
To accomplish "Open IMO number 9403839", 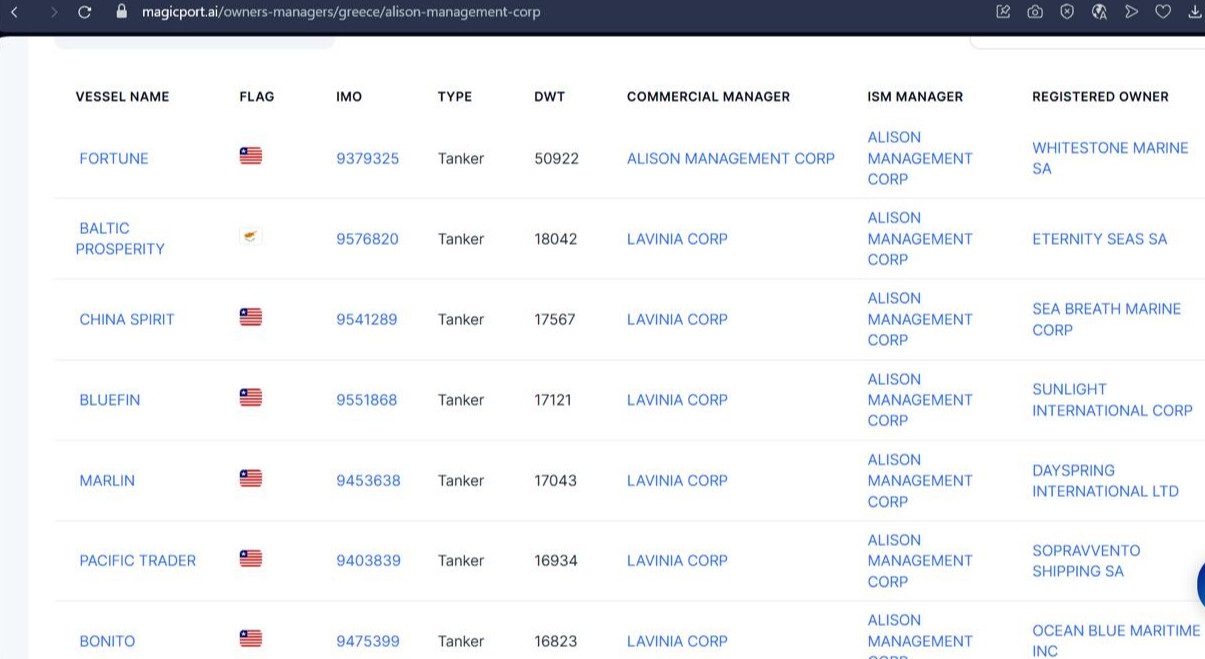I will point(368,561).
